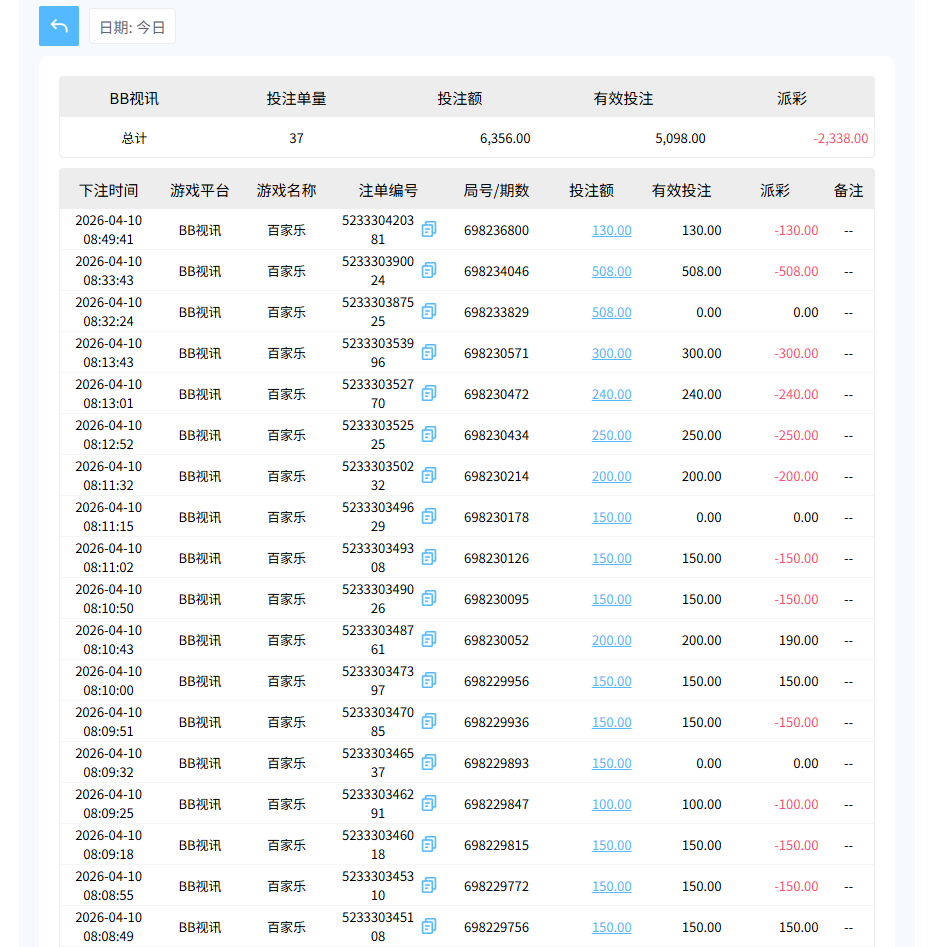Open the 日期: 今日 date filter
Image resolution: width=934 pixels, height=947 pixels.
coord(132,27)
